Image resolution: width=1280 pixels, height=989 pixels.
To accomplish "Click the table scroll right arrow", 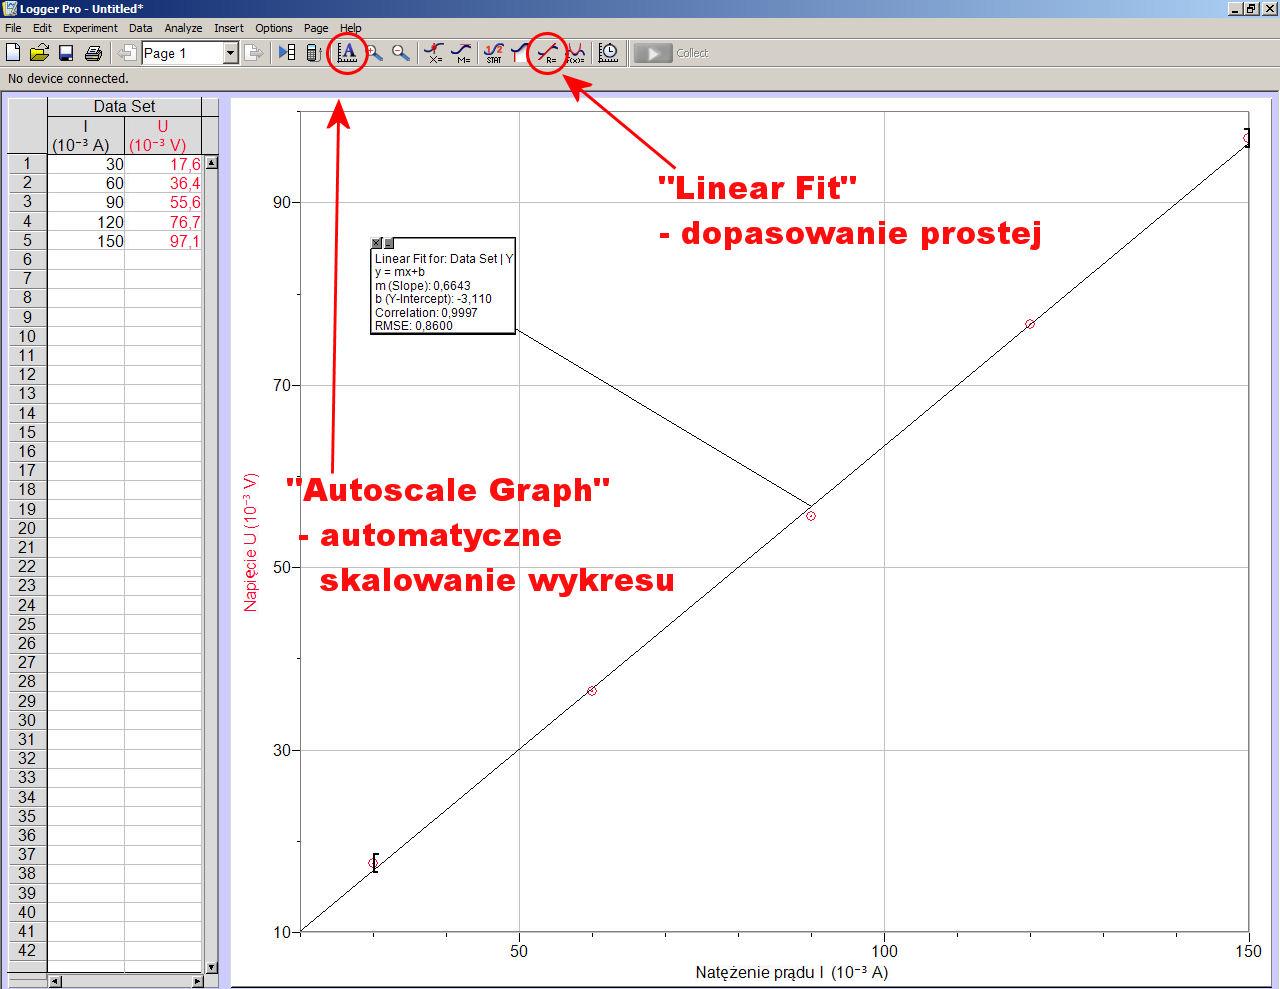I will coord(197,982).
